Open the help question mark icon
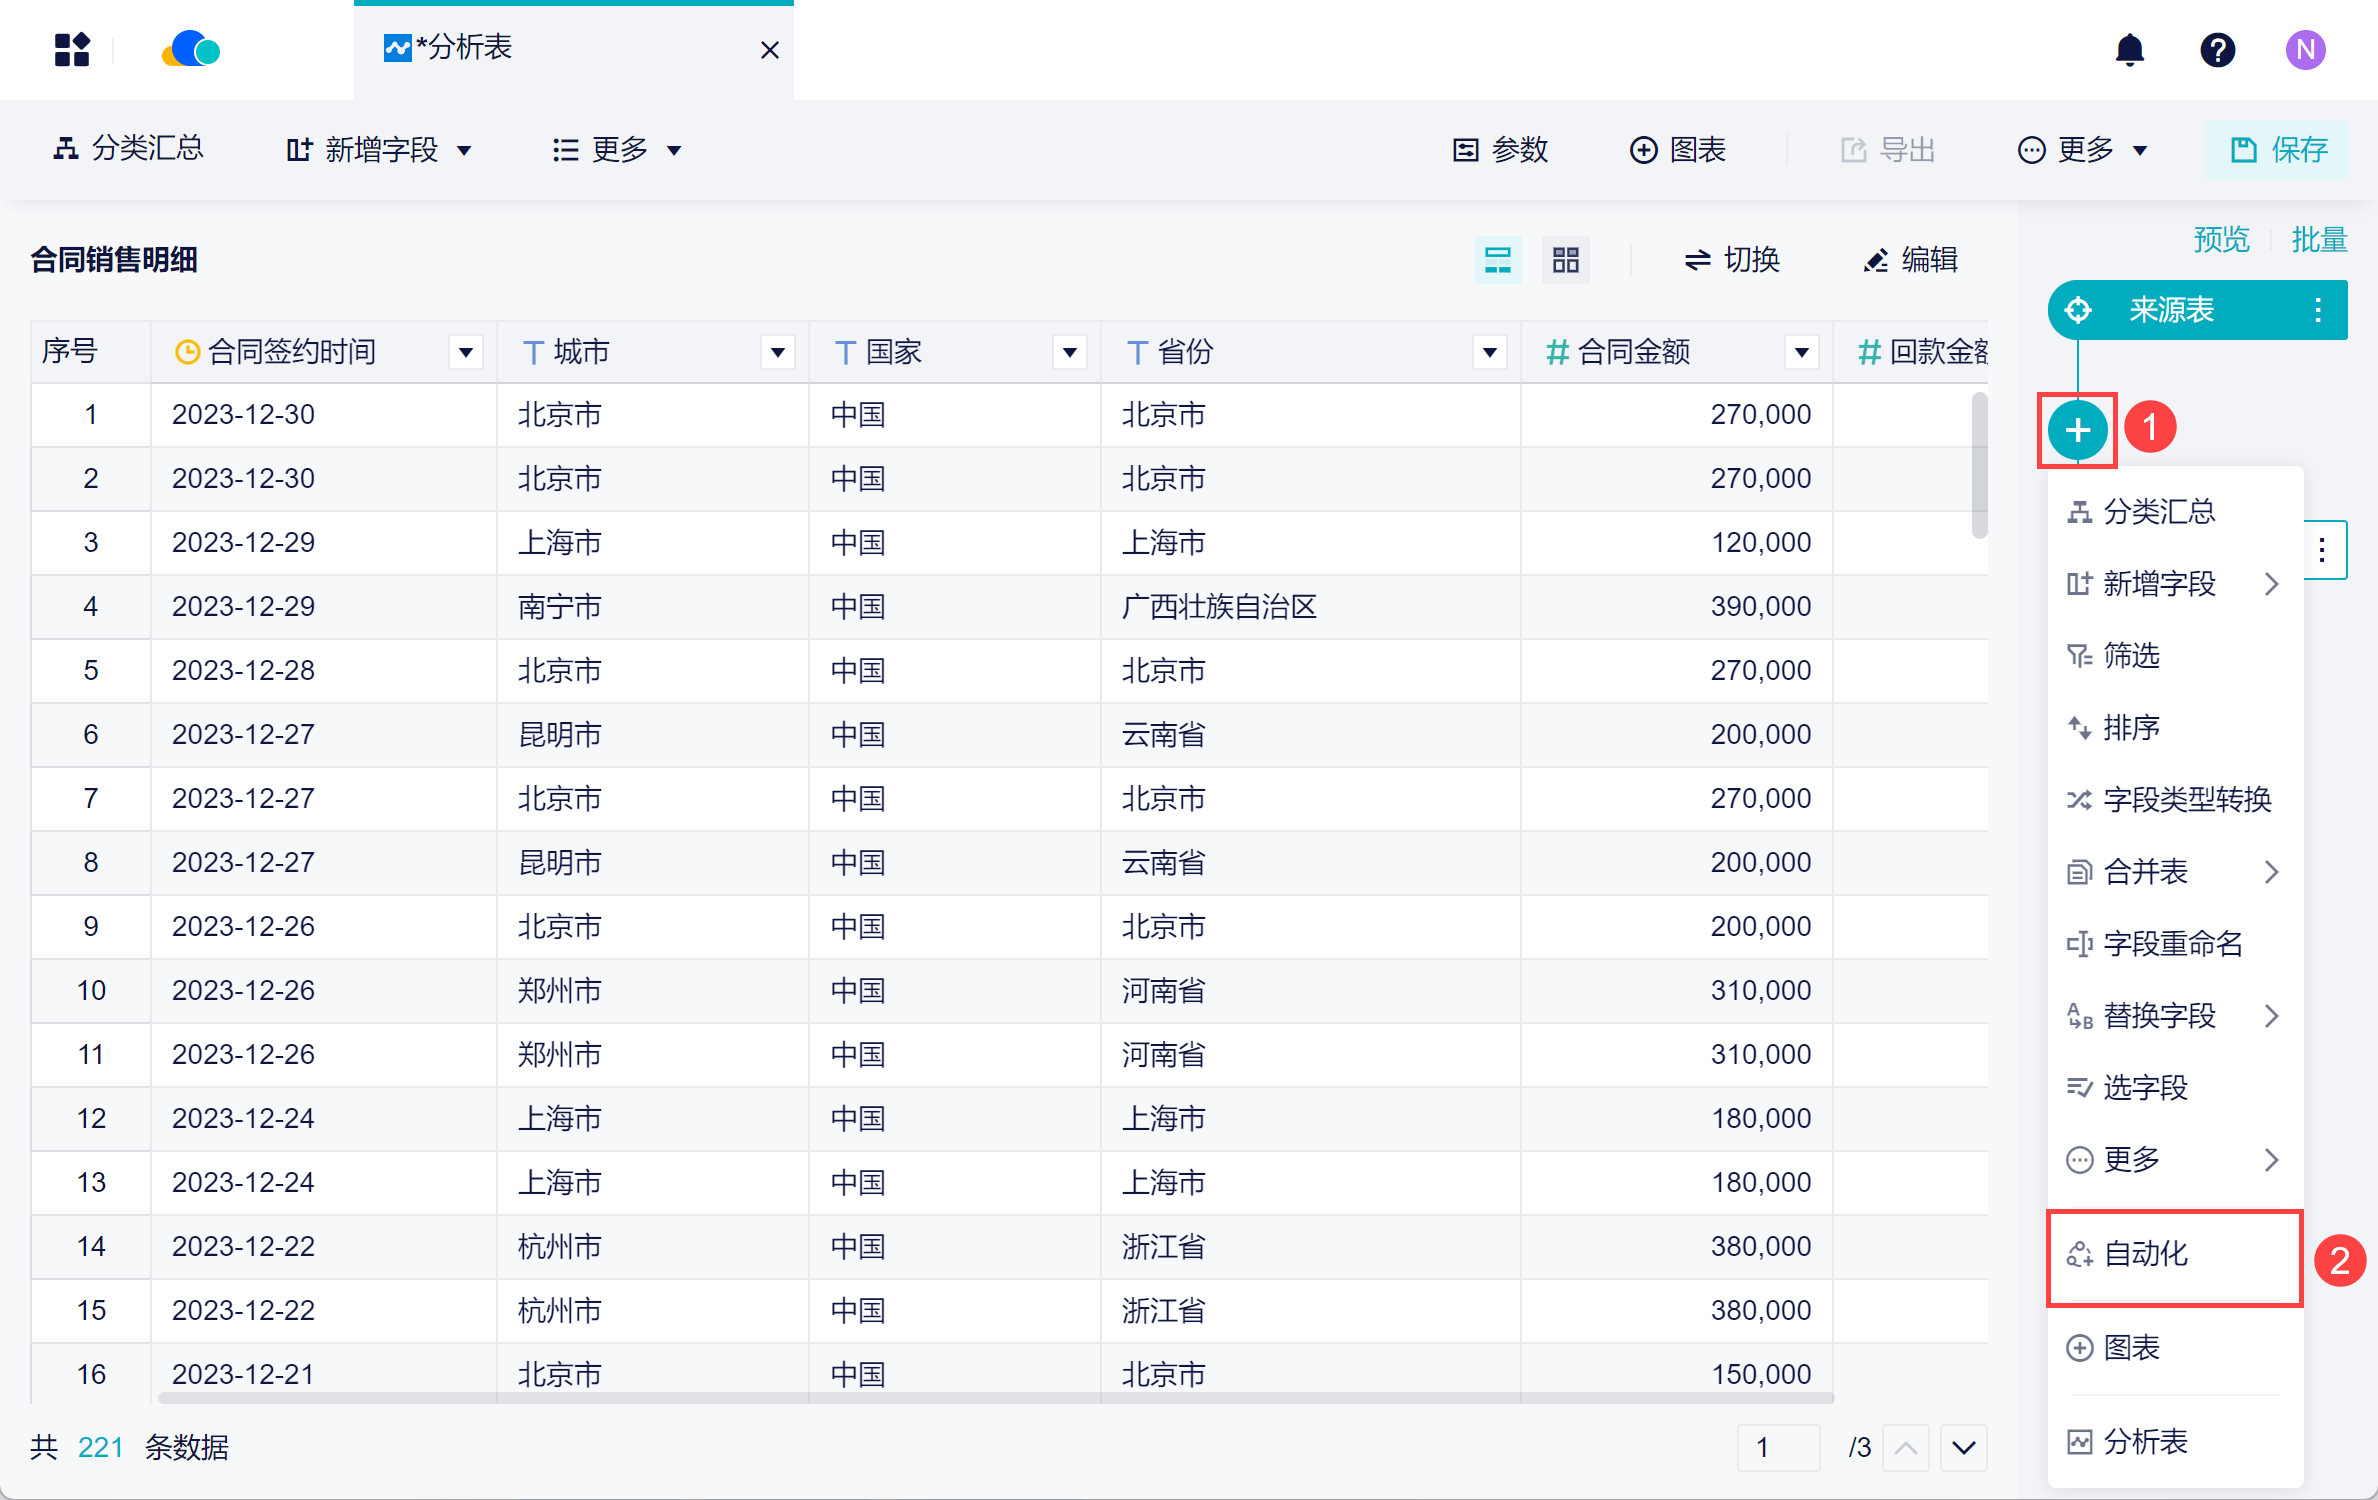Image resolution: width=2378 pixels, height=1500 pixels. coord(2217,50)
